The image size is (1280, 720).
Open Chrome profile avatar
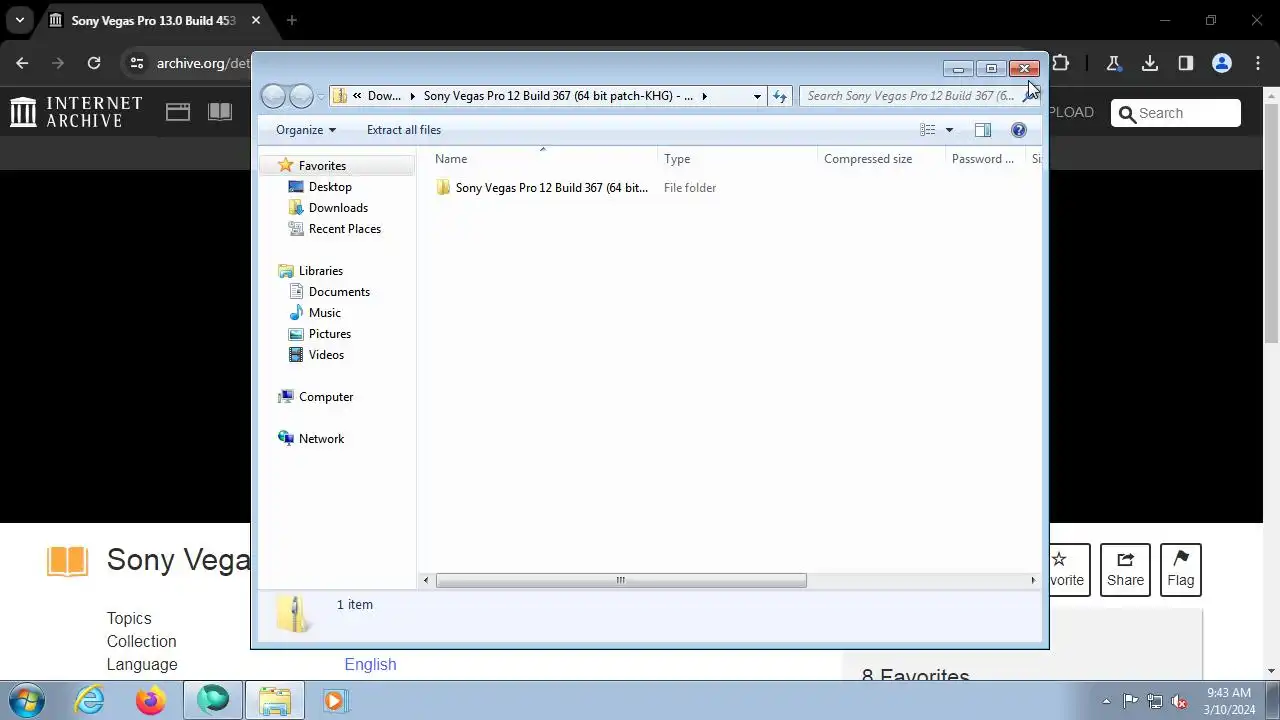point(1222,63)
